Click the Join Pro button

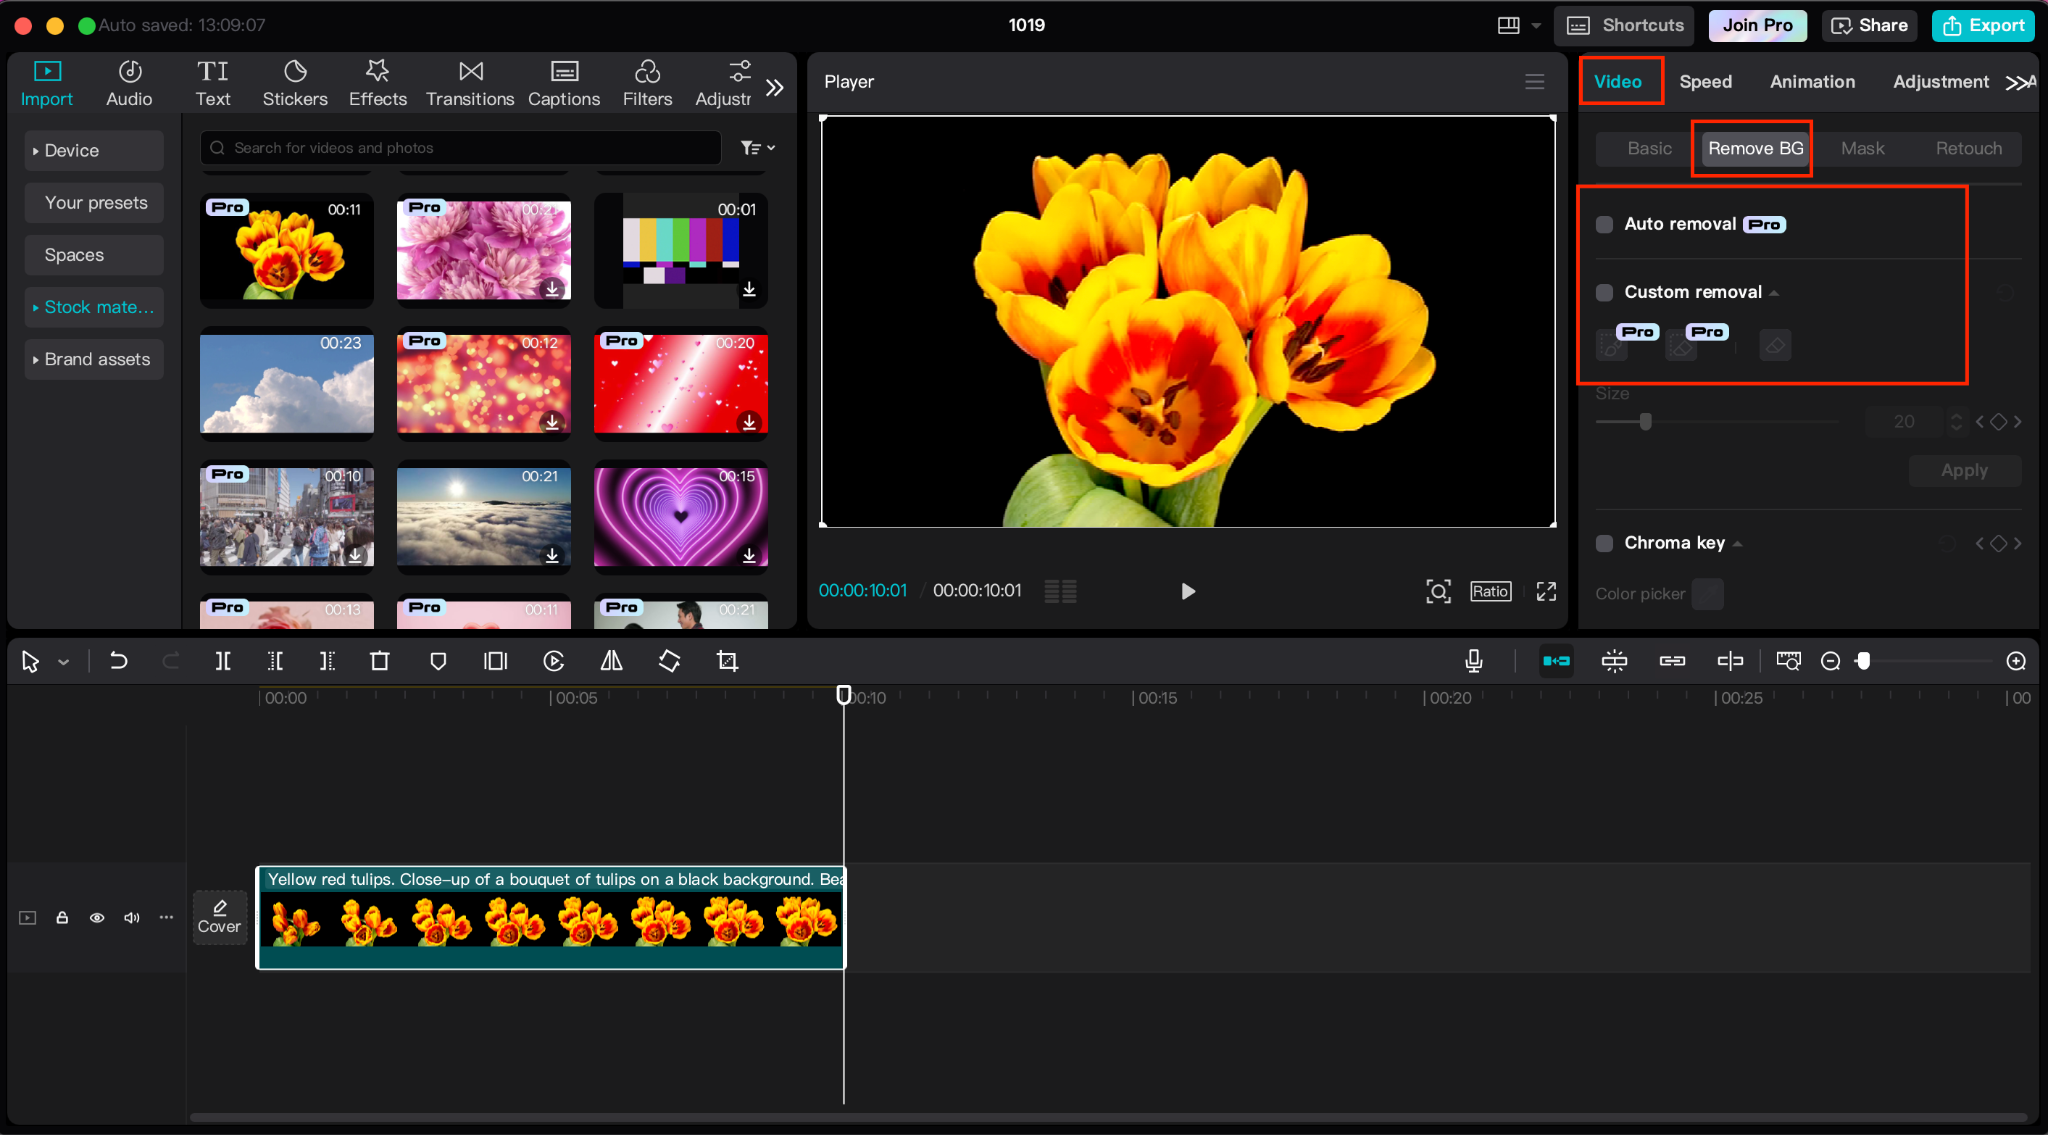tap(1757, 25)
